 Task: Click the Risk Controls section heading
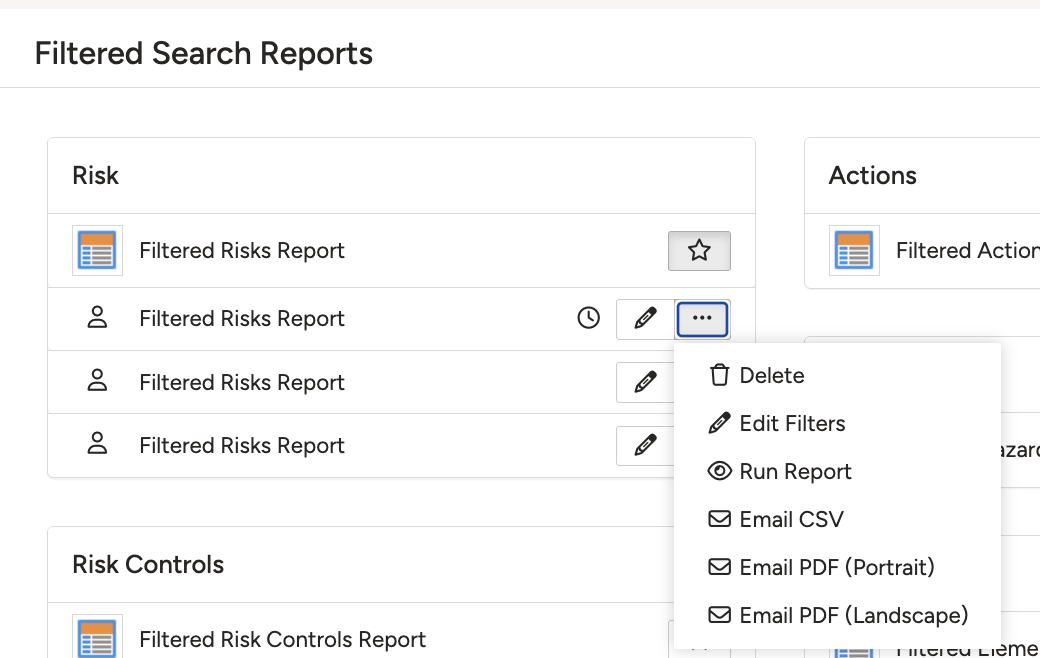tap(148, 565)
